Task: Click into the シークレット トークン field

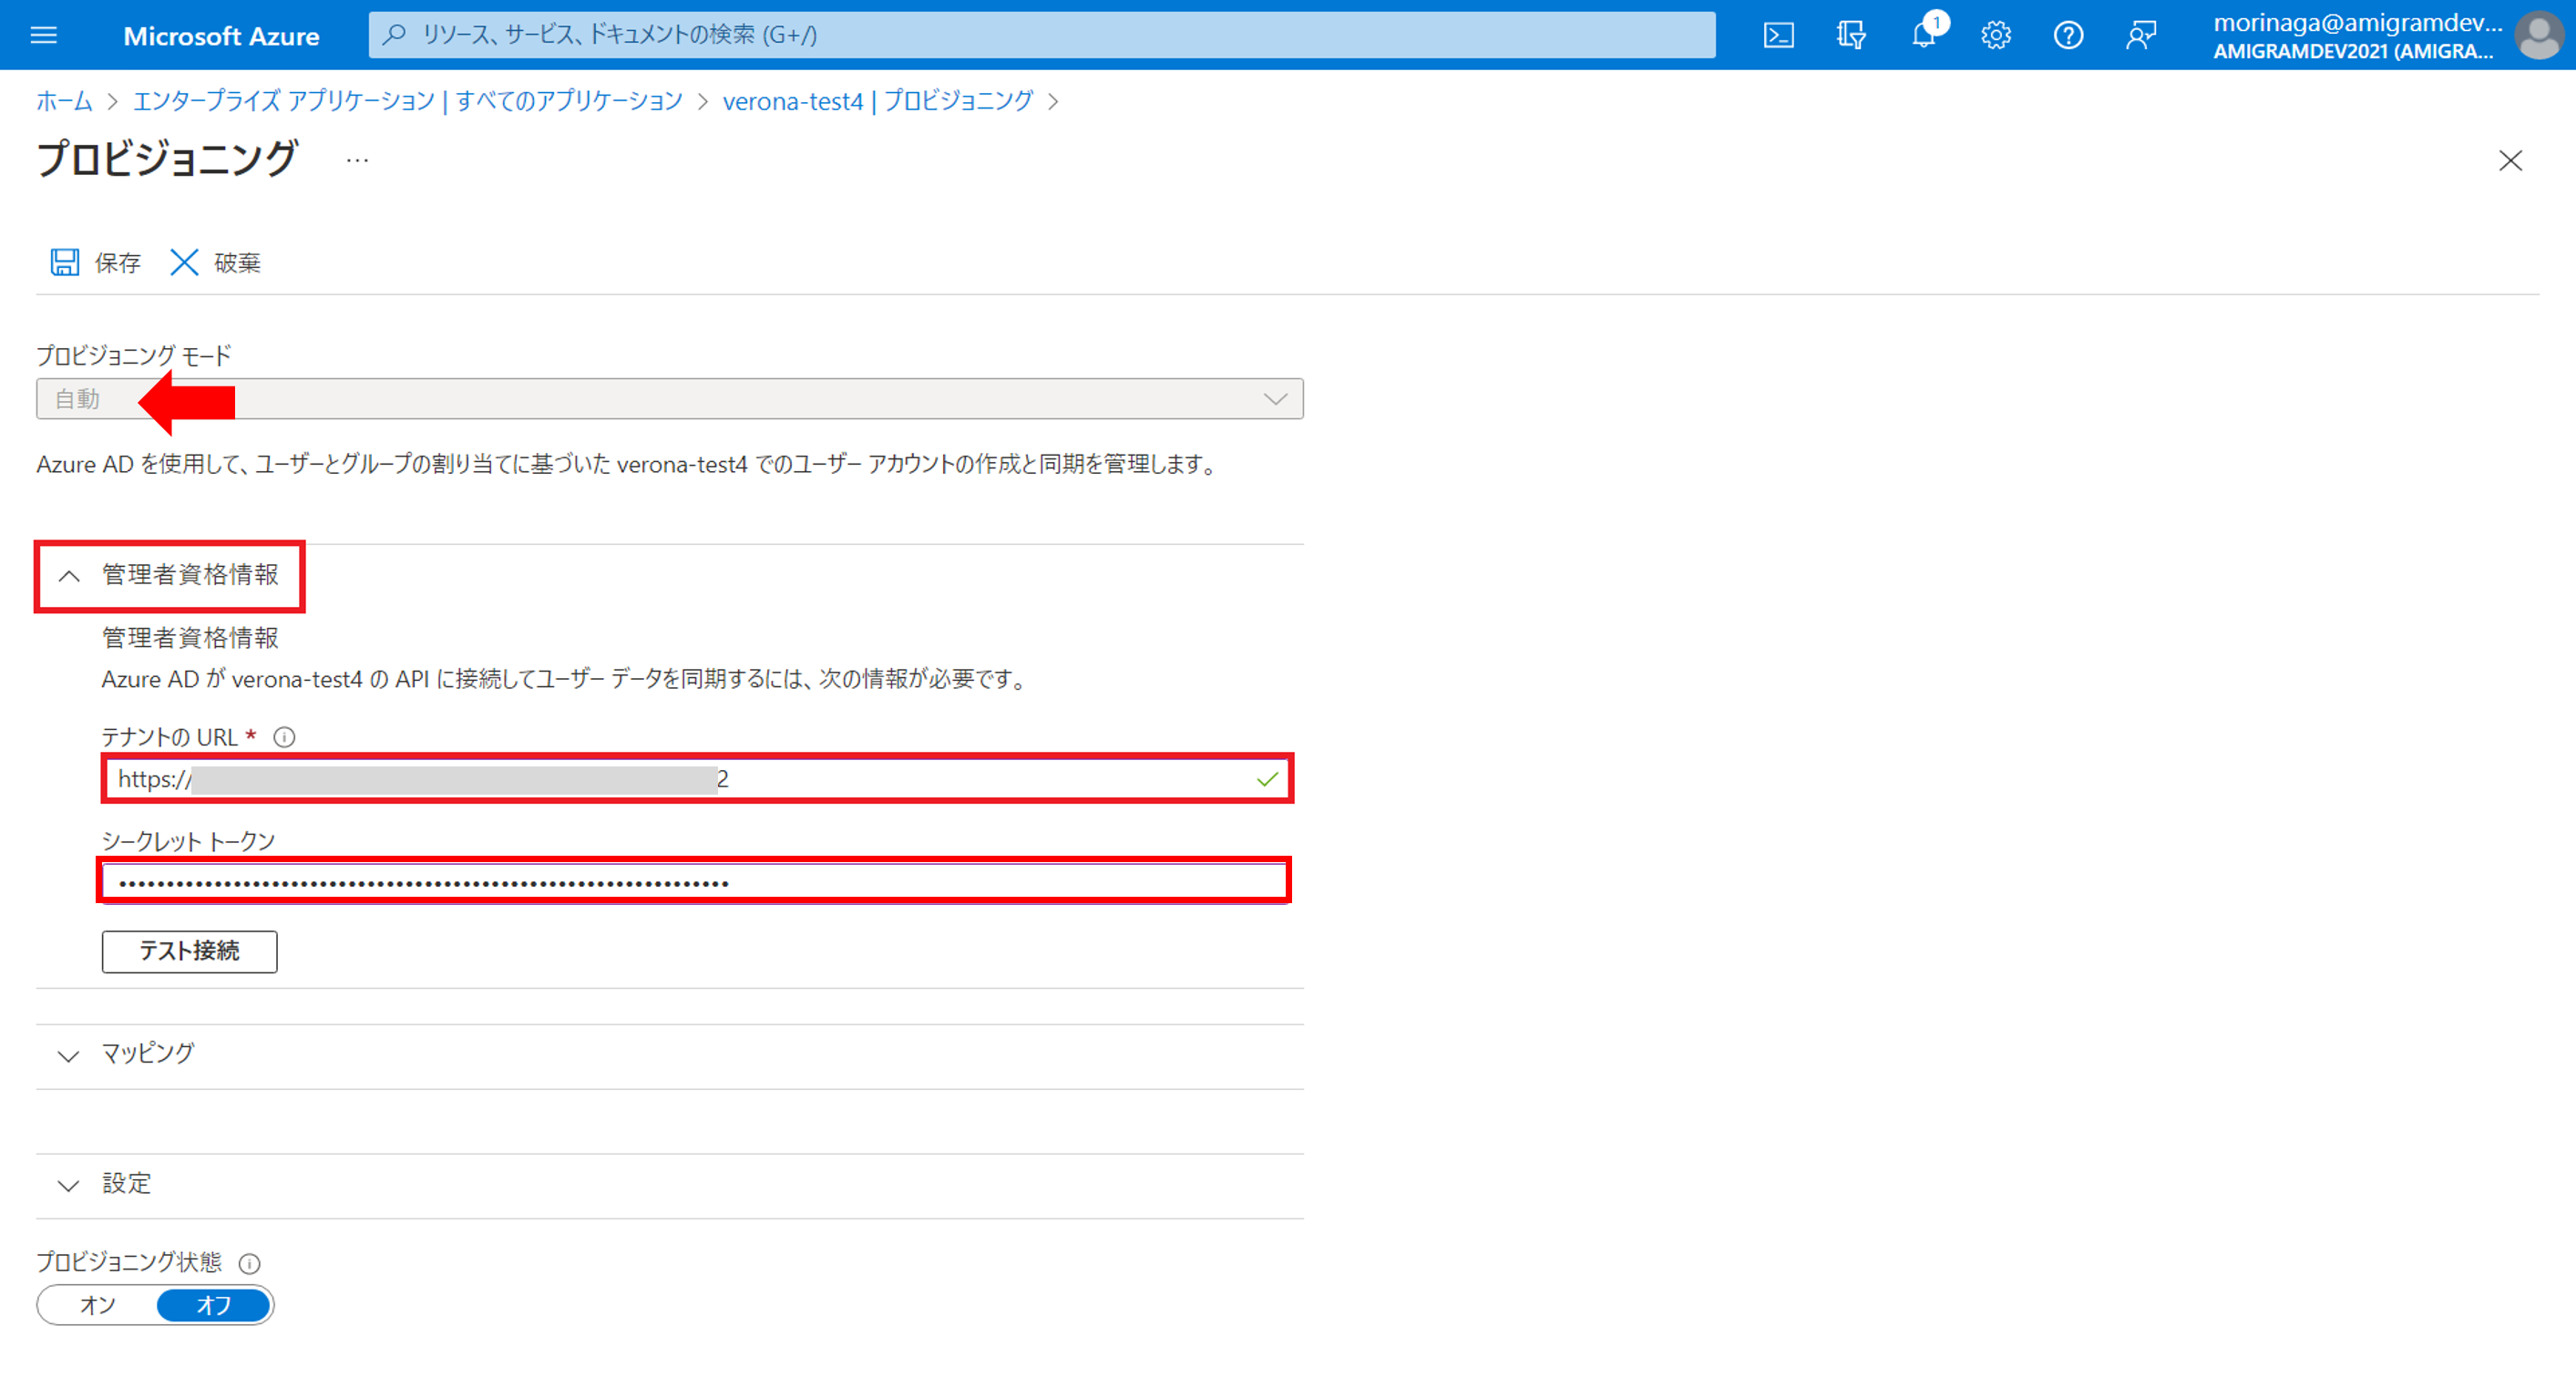Action: pyautogui.click(x=694, y=881)
